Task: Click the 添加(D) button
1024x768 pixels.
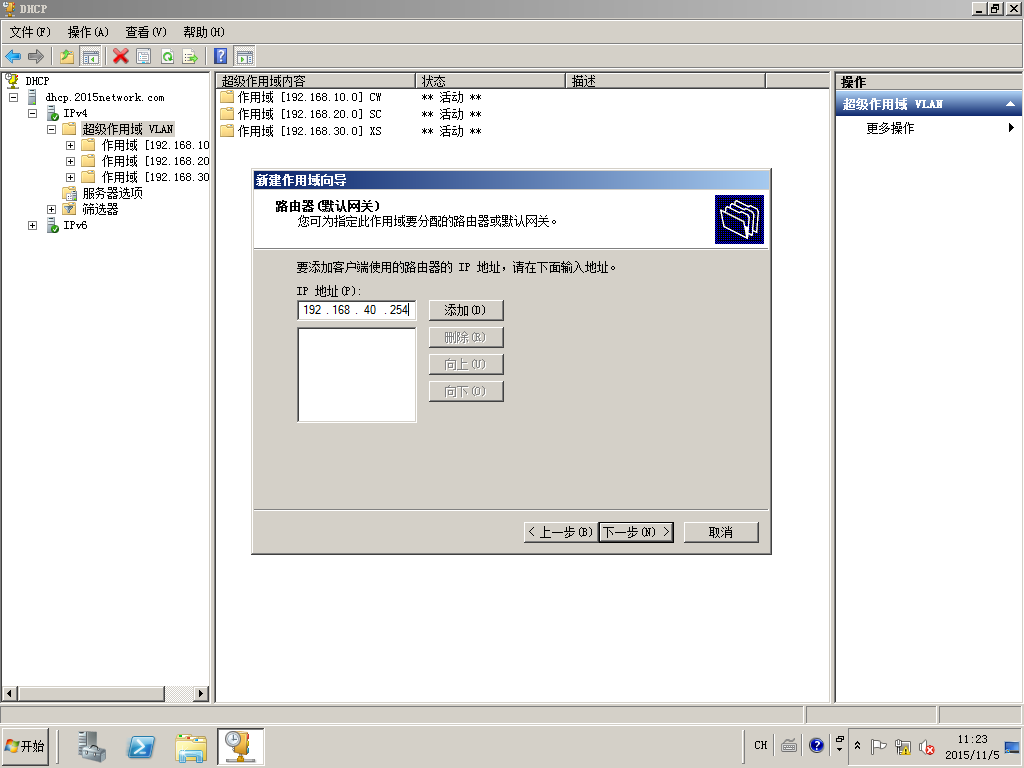Action: coord(466,310)
